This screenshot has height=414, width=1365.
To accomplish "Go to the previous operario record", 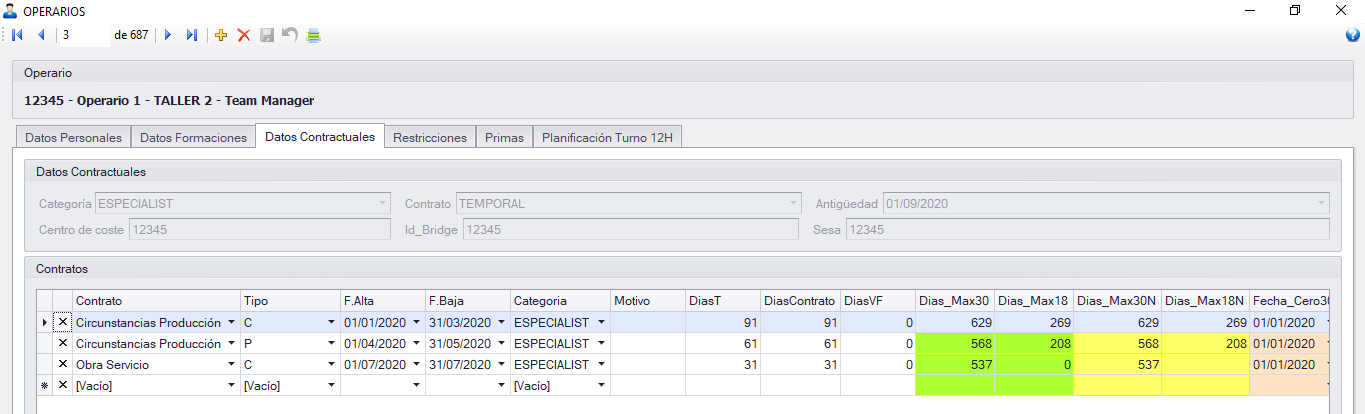I will tap(41, 35).
